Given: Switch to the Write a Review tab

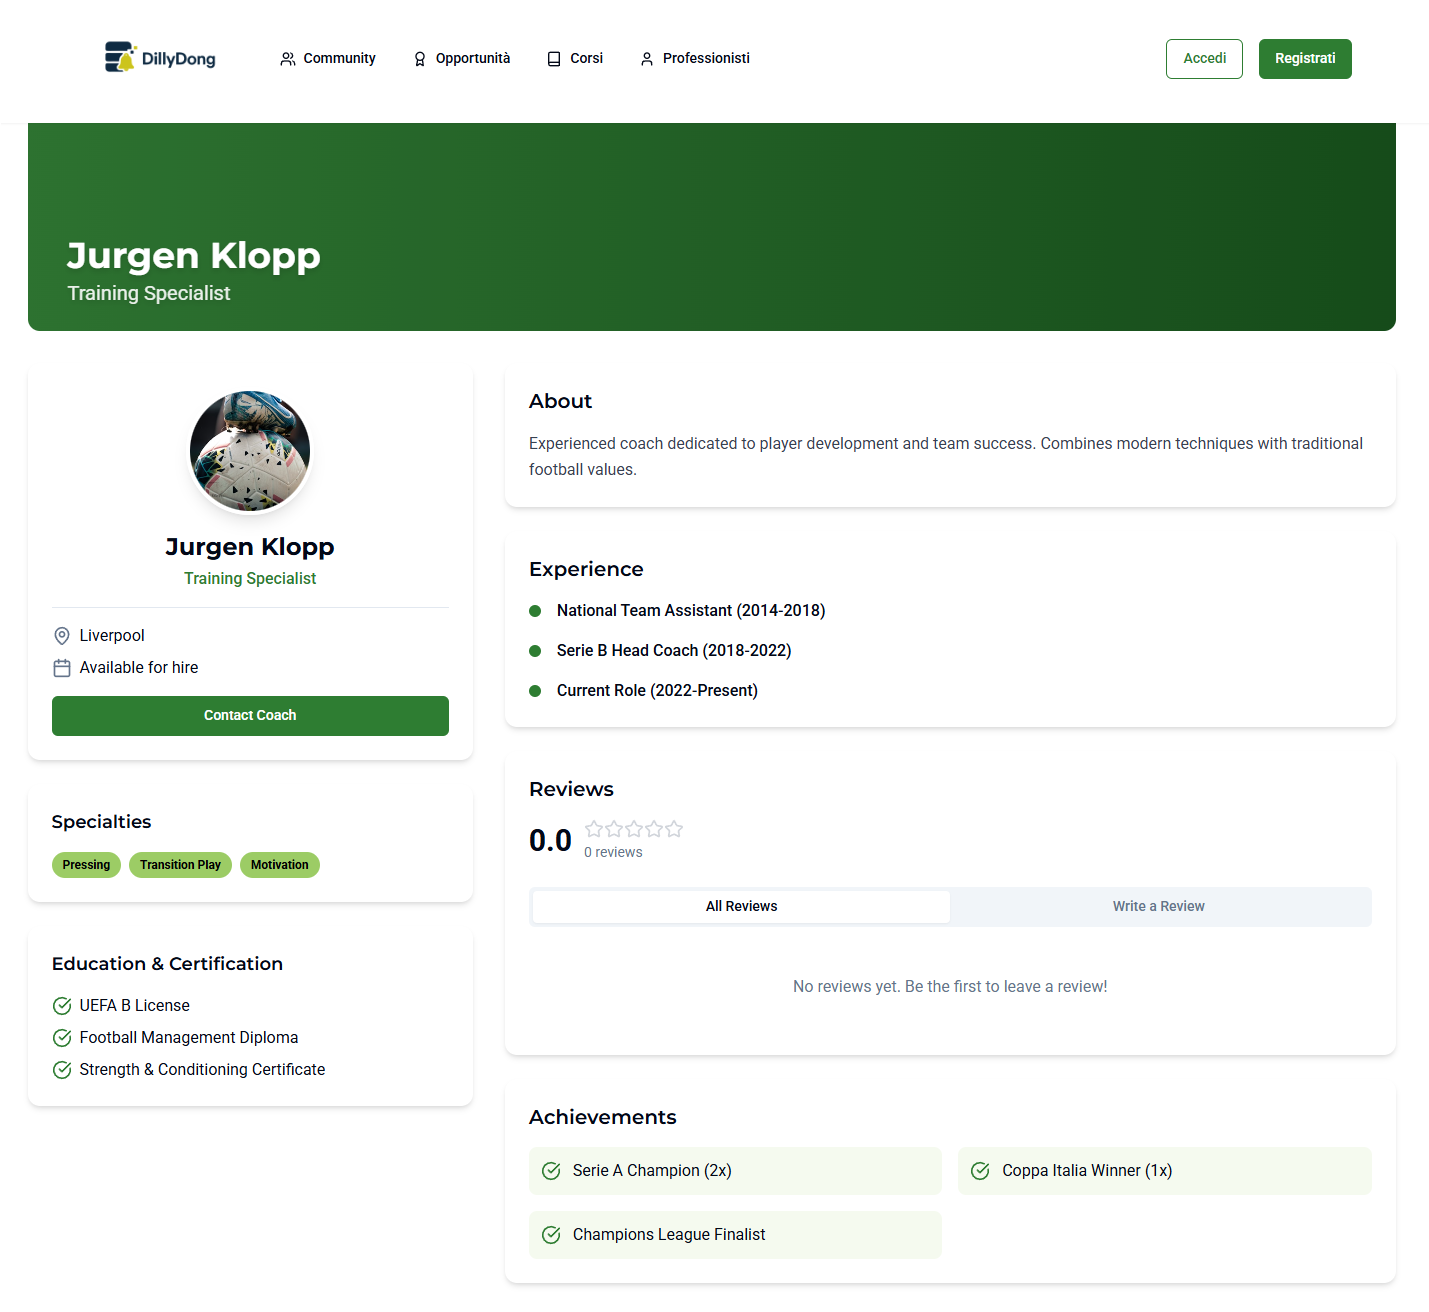Looking at the screenshot, I should (1158, 907).
